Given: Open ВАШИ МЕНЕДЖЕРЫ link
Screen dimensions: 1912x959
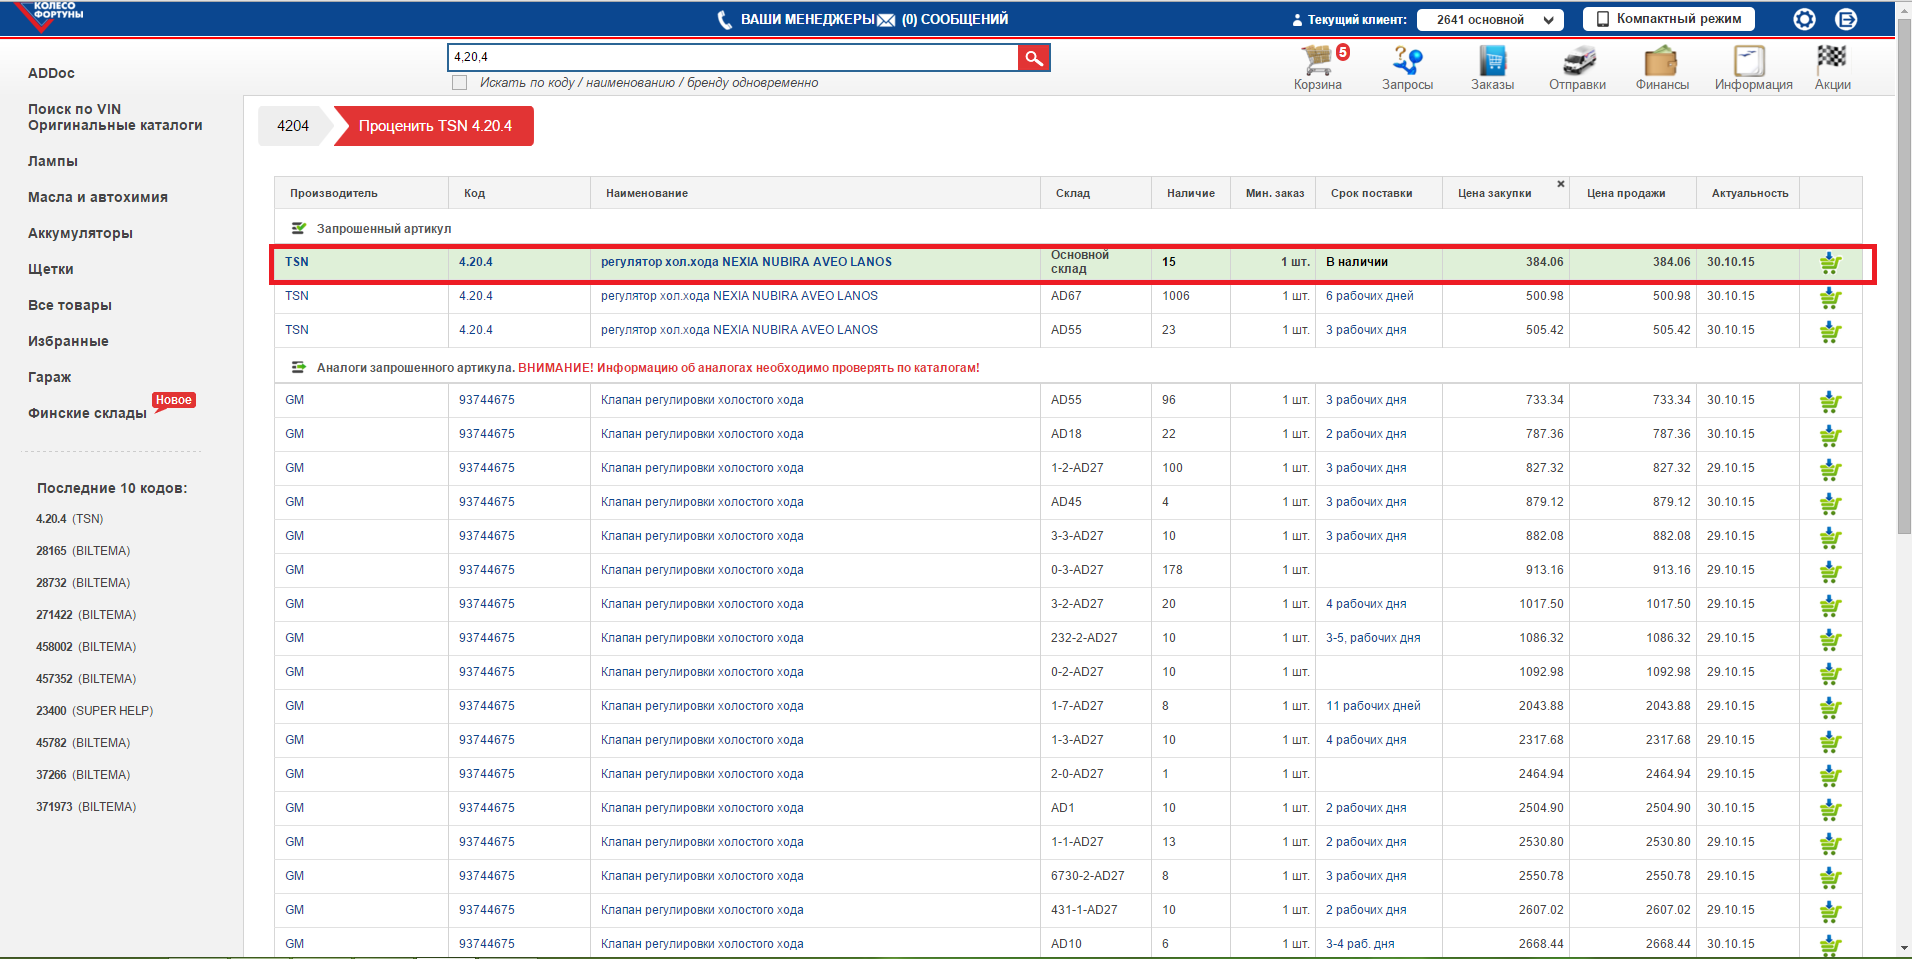Looking at the screenshot, I should click(807, 19).
